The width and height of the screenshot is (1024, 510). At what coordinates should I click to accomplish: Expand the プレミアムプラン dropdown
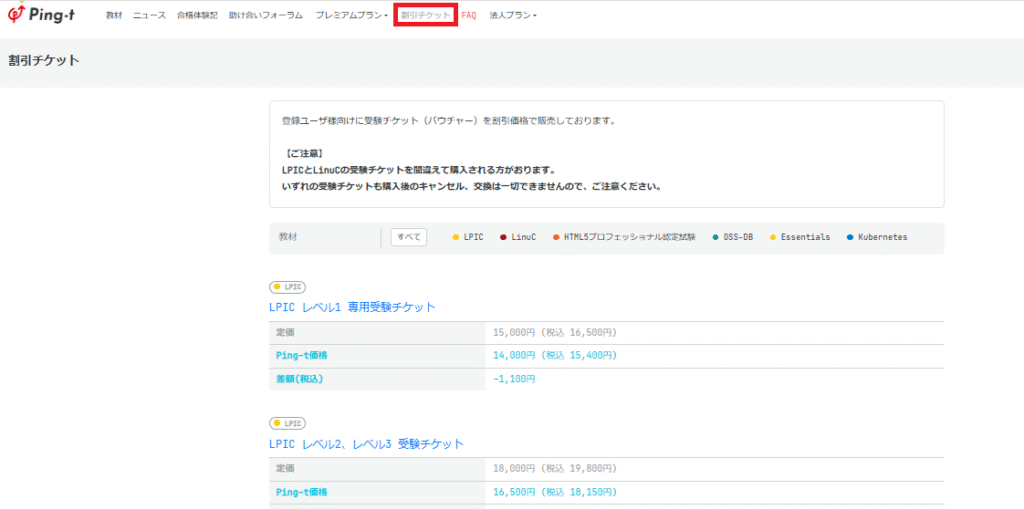pos(352,16)
